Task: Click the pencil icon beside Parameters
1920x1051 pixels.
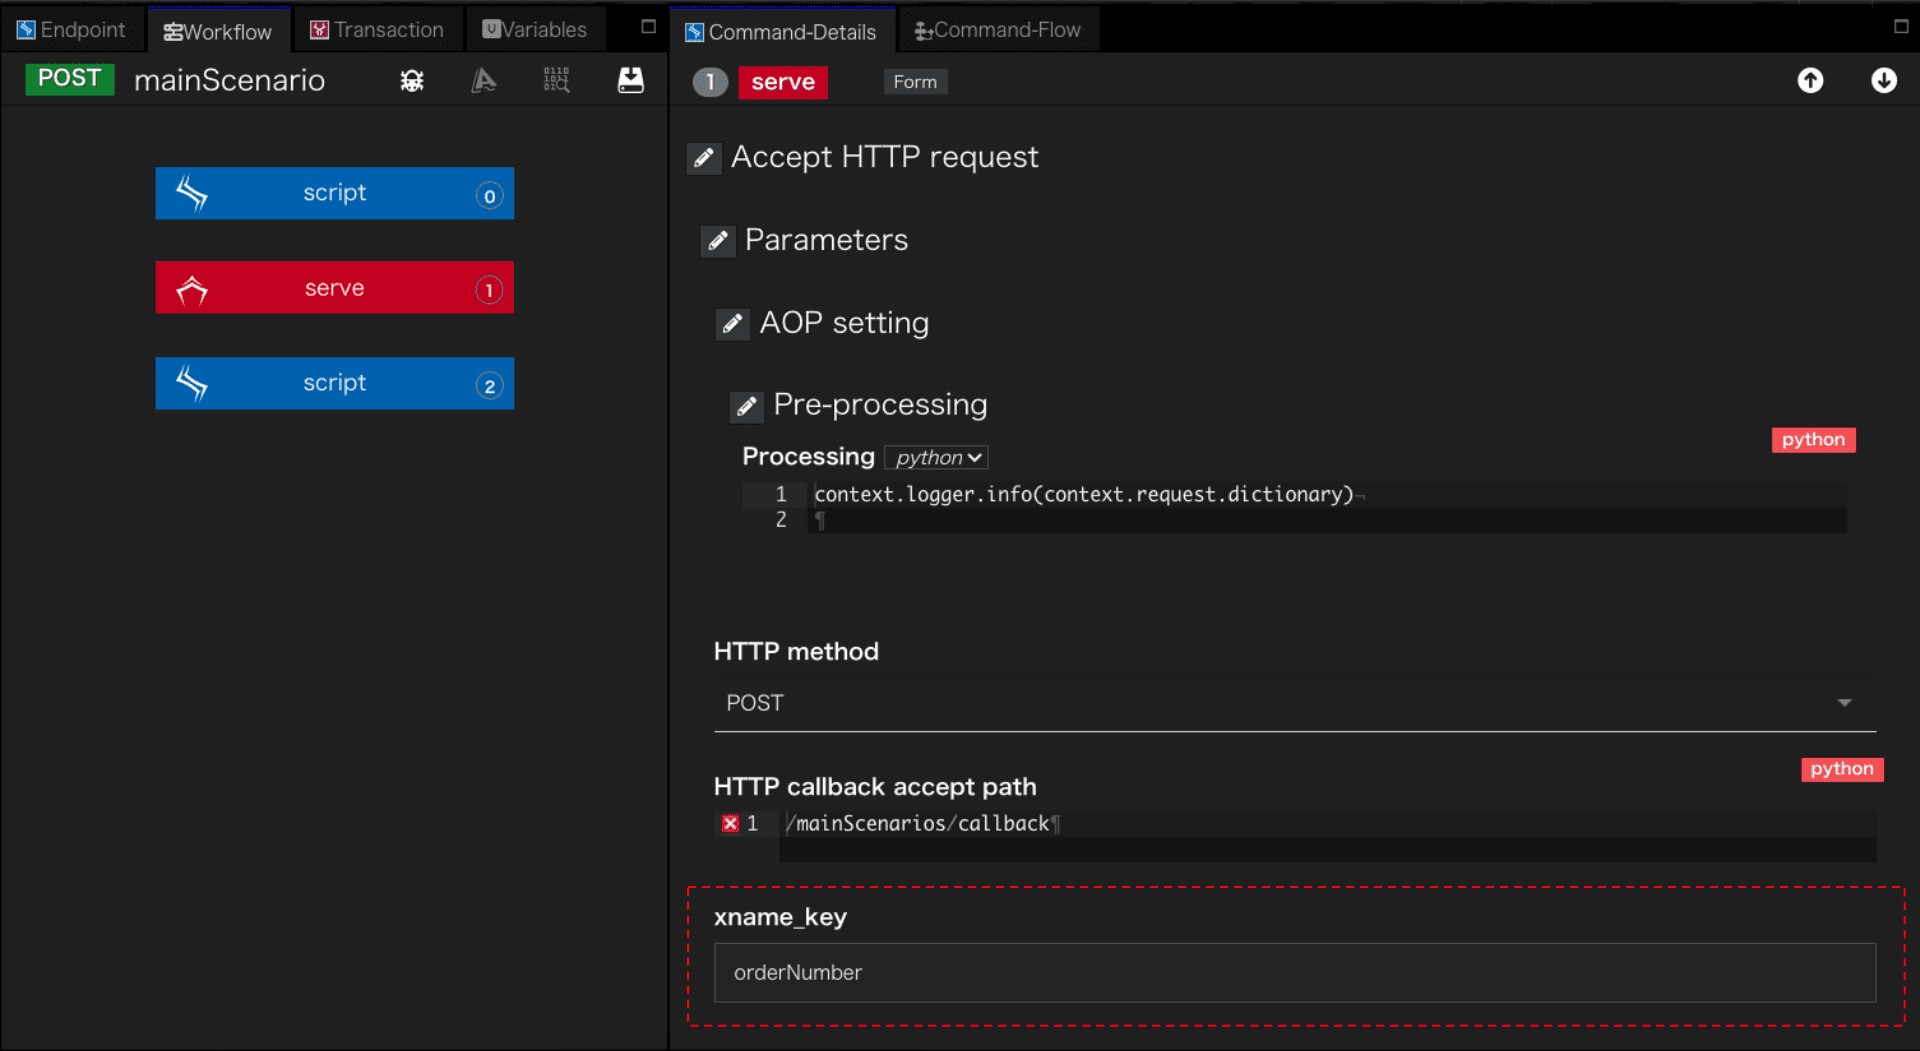Action: (718, 241)
